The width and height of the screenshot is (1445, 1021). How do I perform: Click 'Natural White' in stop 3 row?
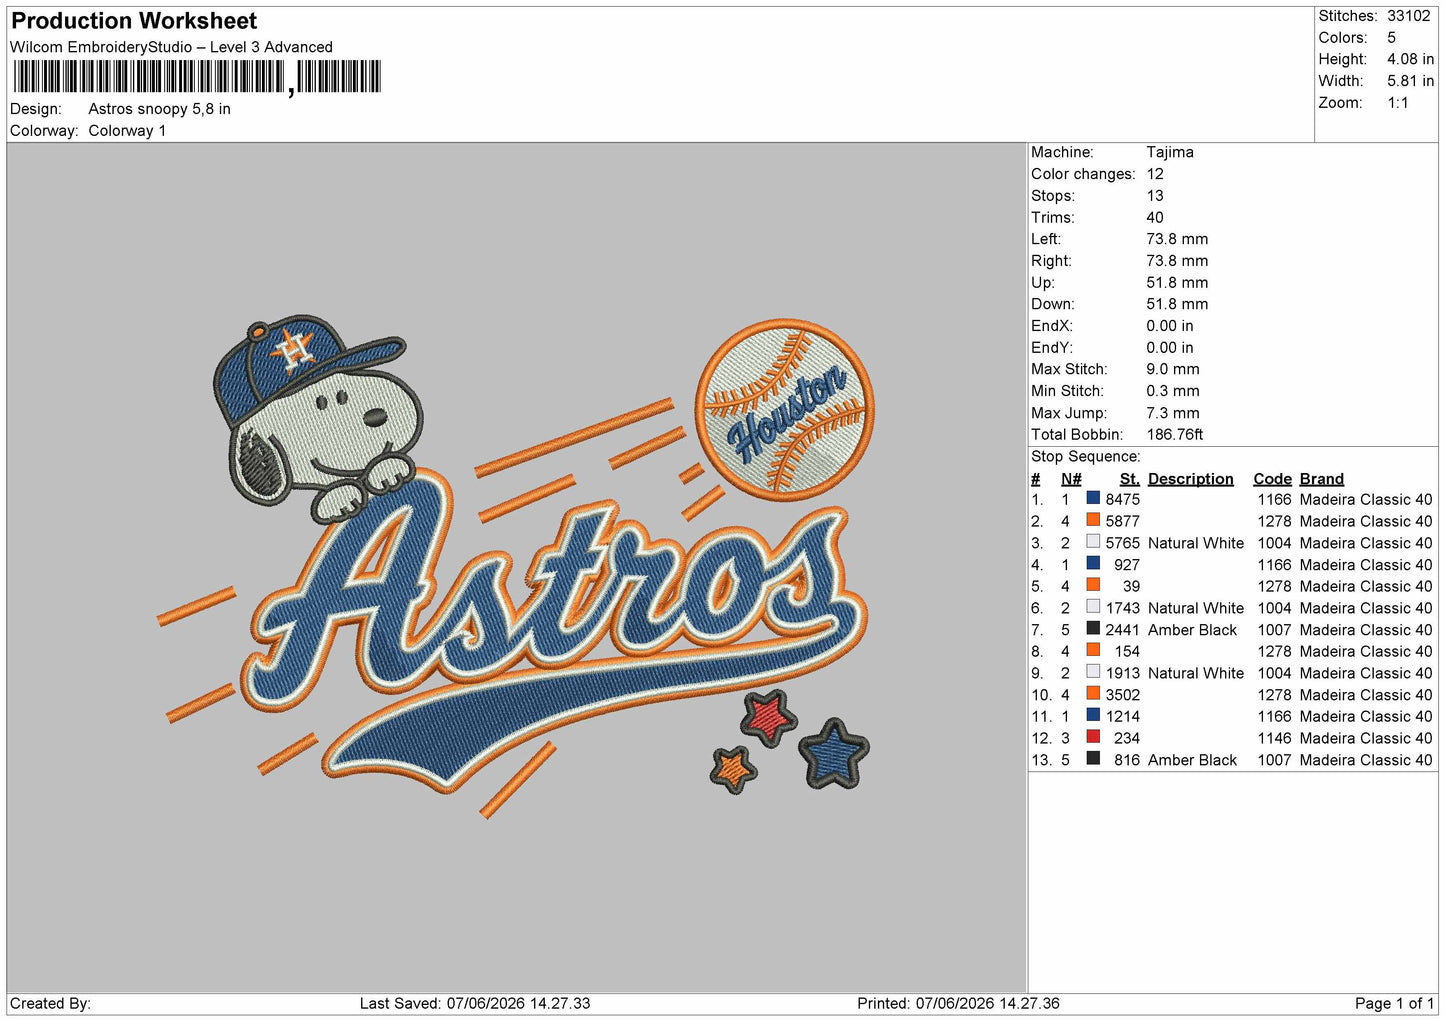1196,543
